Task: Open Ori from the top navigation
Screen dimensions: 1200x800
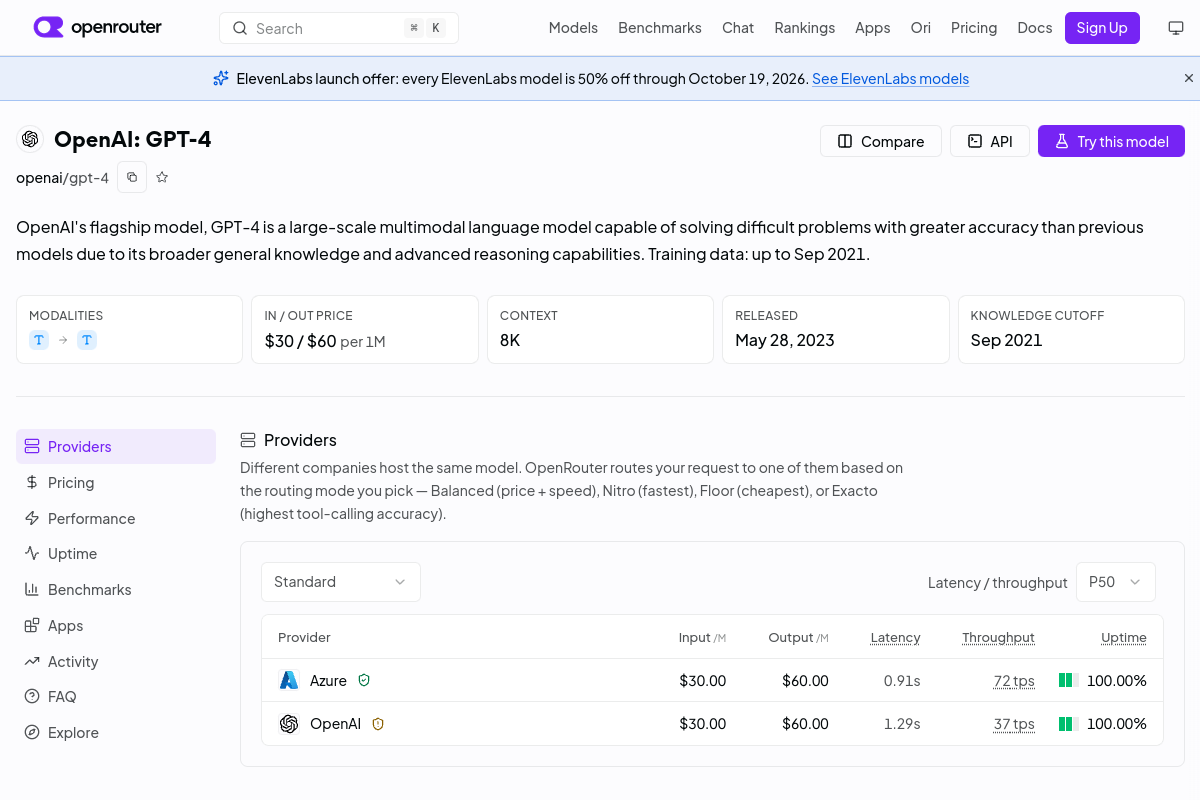Action: pos(920,28)
